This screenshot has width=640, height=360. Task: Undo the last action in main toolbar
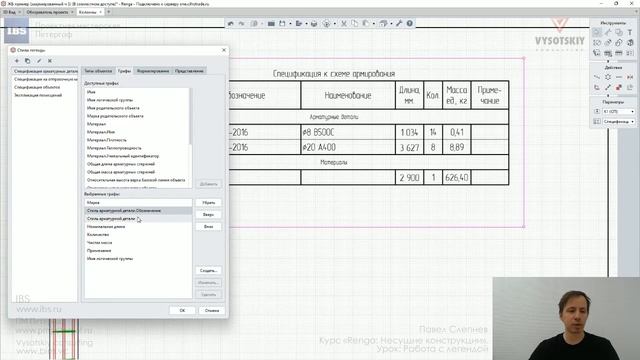point(231,24)
